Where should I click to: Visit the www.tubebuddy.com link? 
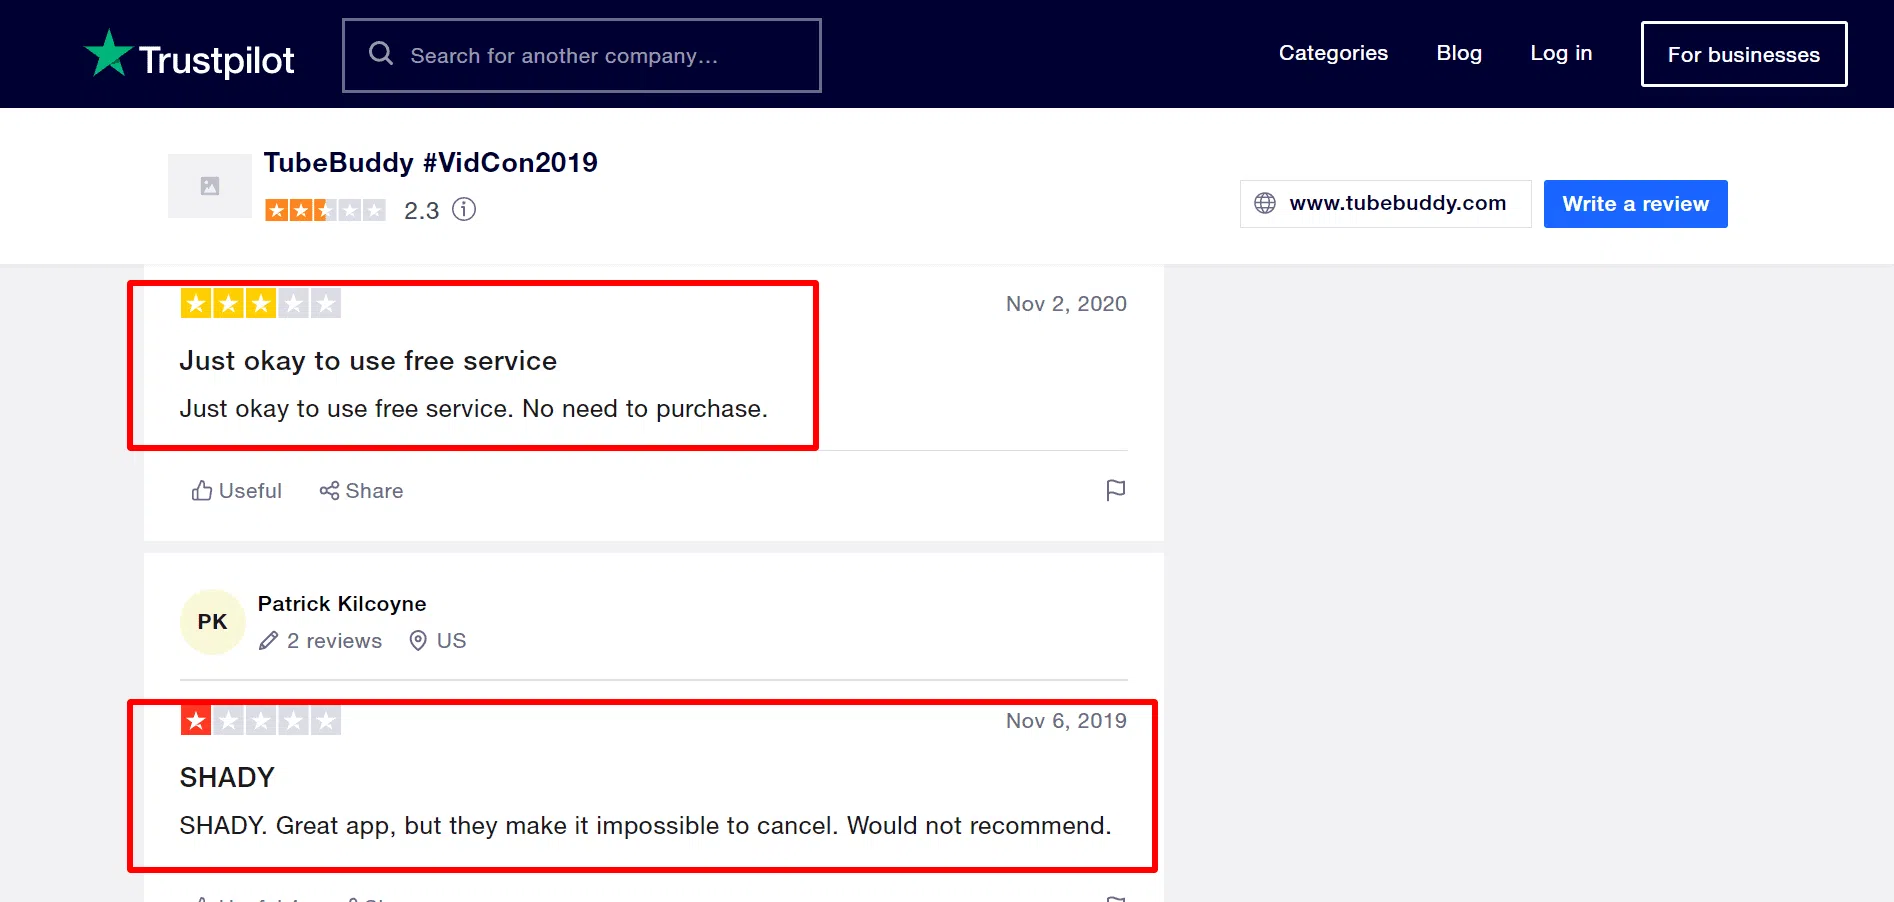[x=1386, y=204]
